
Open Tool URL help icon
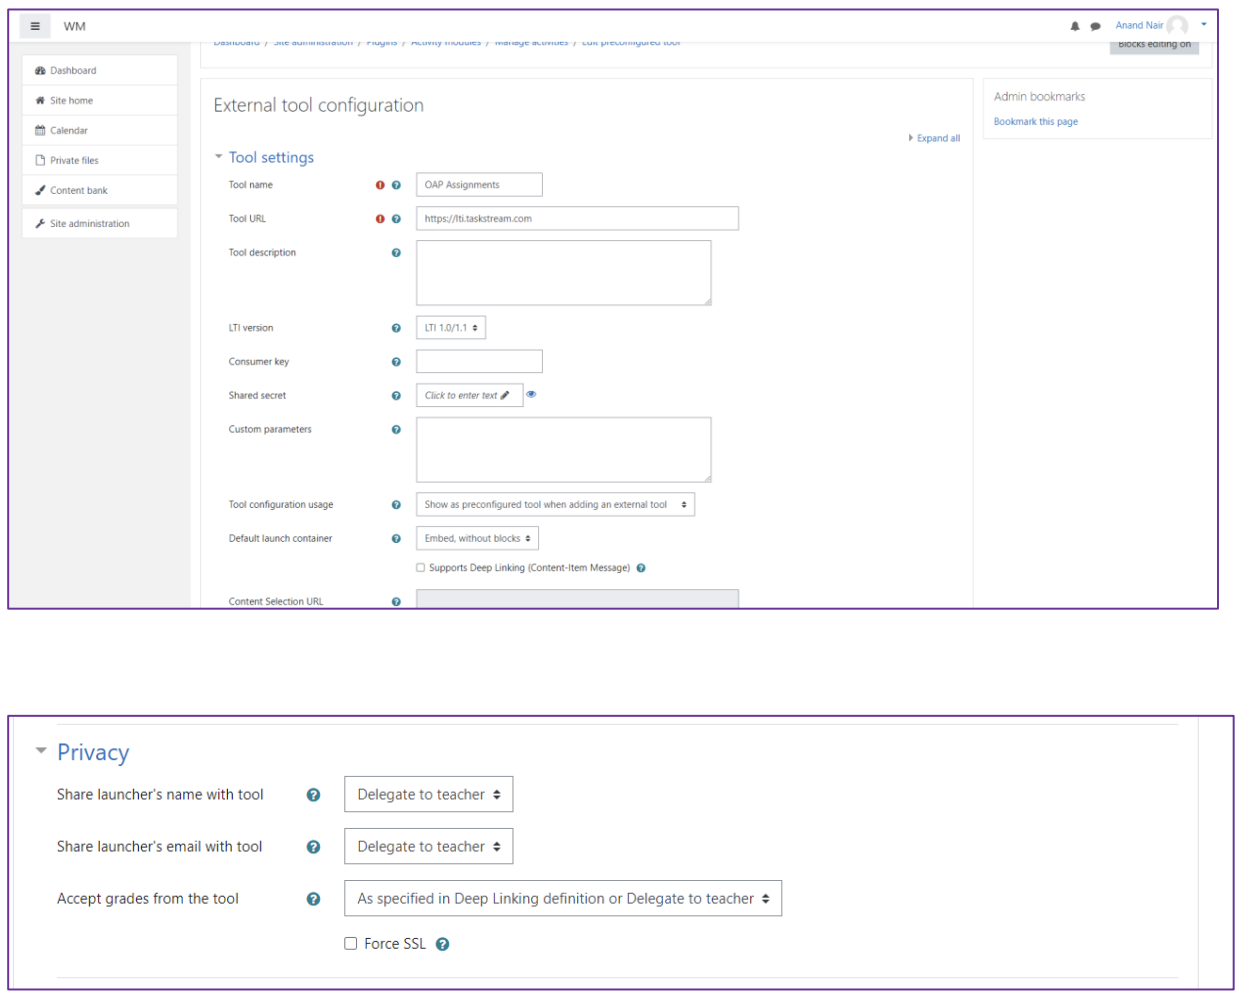click(396, 219)
